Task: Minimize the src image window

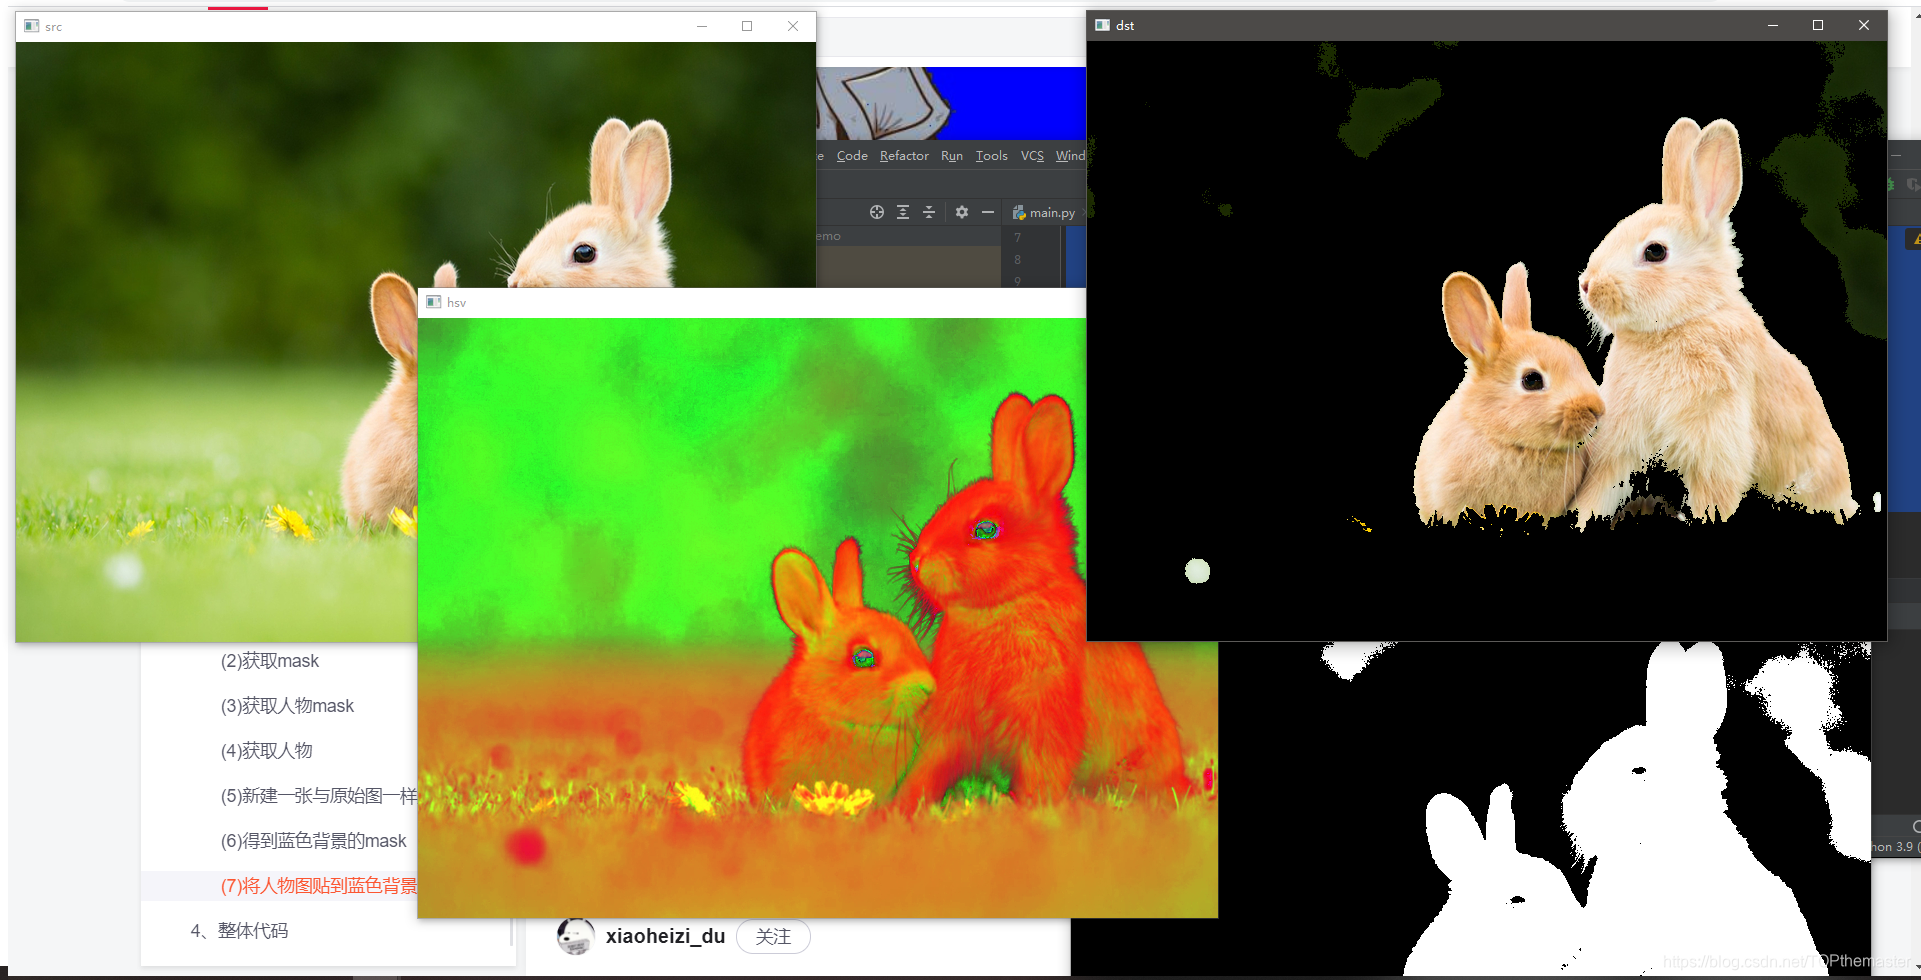Action: pyautogui.click(x=702, y=26)
